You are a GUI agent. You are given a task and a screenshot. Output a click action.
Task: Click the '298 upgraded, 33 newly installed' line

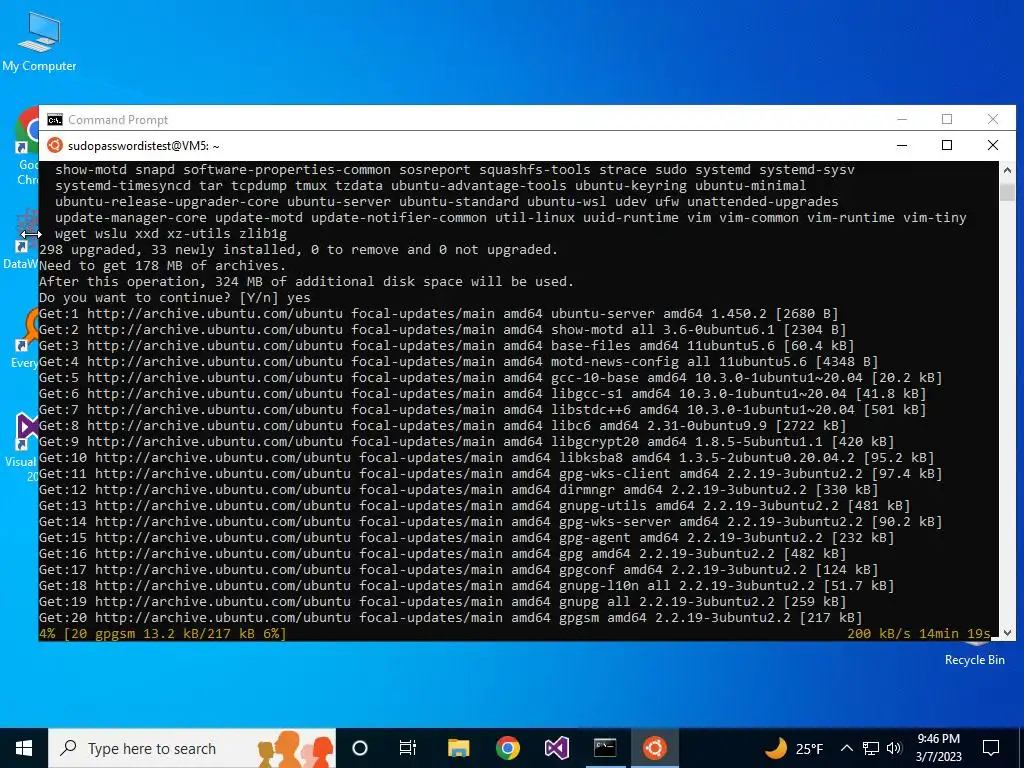(x=298, y=249)
